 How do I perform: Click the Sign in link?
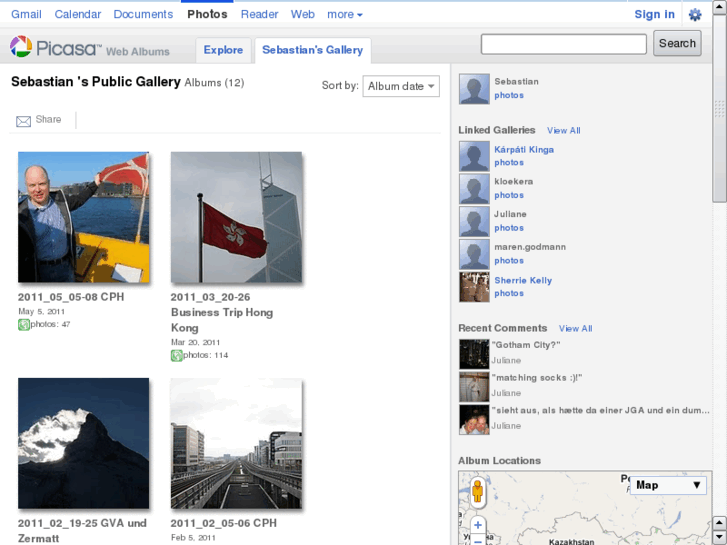pos(654,14)
